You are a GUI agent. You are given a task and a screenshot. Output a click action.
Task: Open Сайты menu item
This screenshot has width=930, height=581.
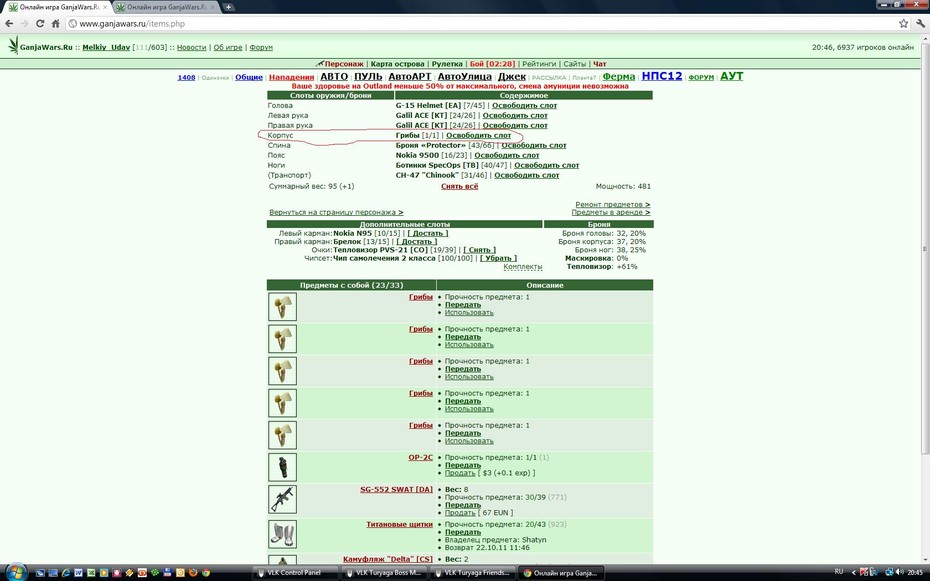(x=574, y=63)
